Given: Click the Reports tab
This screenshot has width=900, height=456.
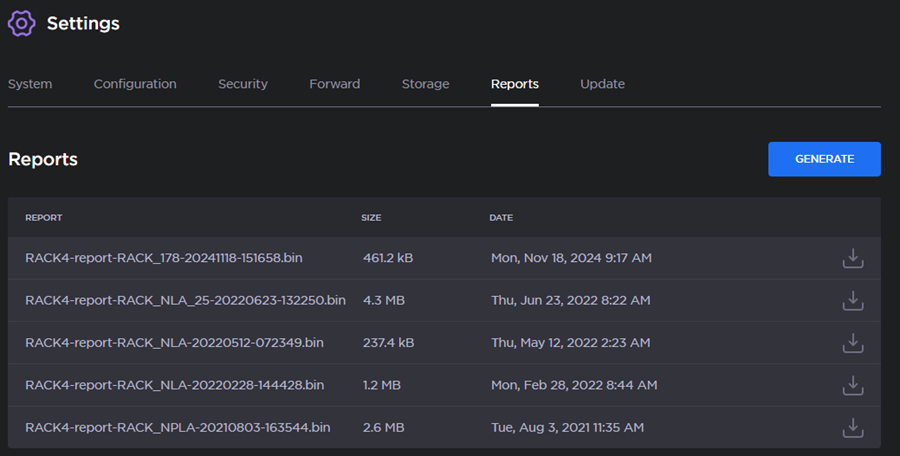Looking at the screenshot, I should click(x=514, y=84).
